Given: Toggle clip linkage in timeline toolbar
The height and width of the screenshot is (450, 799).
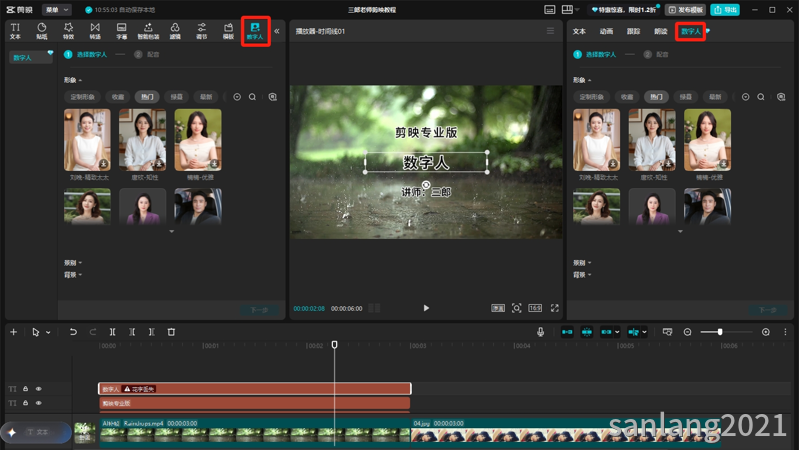Looking at the screenshot, I should pos(606,332).
